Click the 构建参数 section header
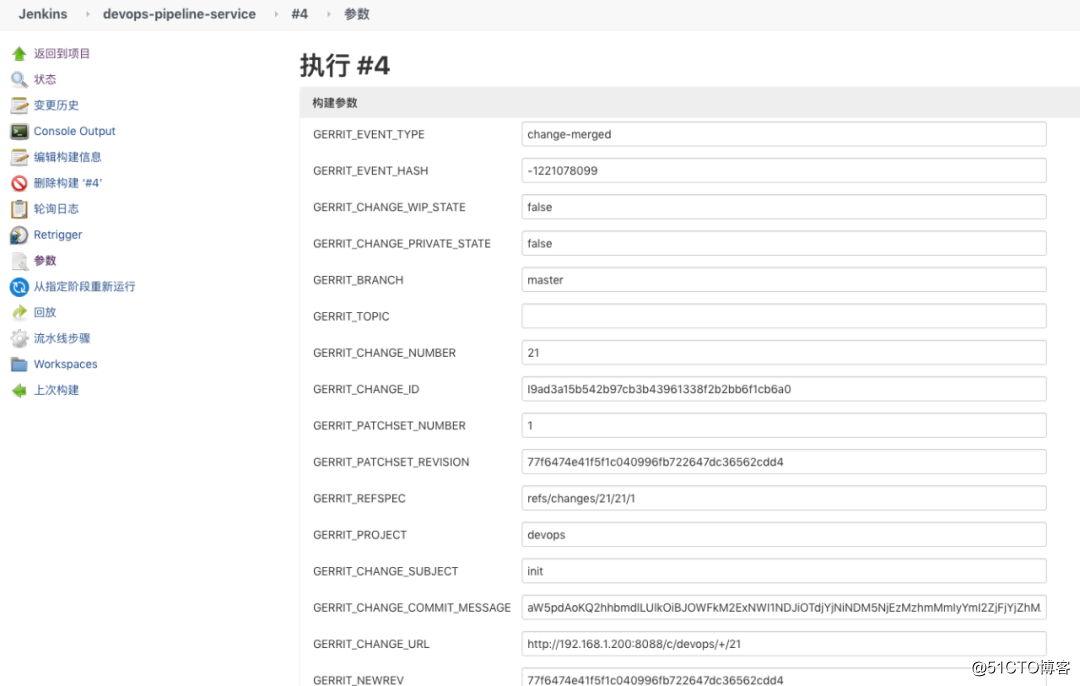The width and height of the screenshot is (1080, 686). click(689, 103)
